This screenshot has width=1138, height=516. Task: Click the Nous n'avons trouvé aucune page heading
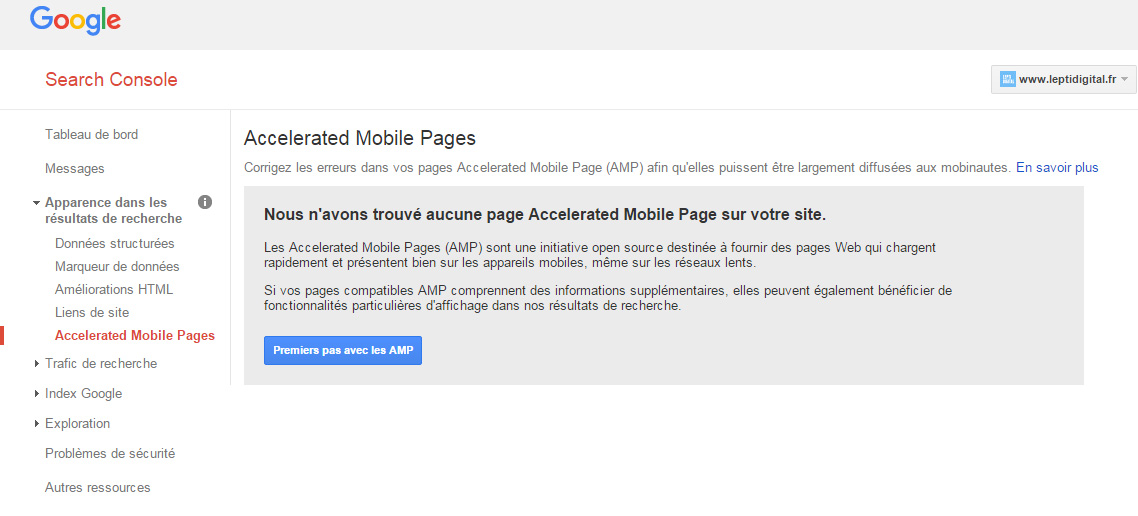coord(545,216)
